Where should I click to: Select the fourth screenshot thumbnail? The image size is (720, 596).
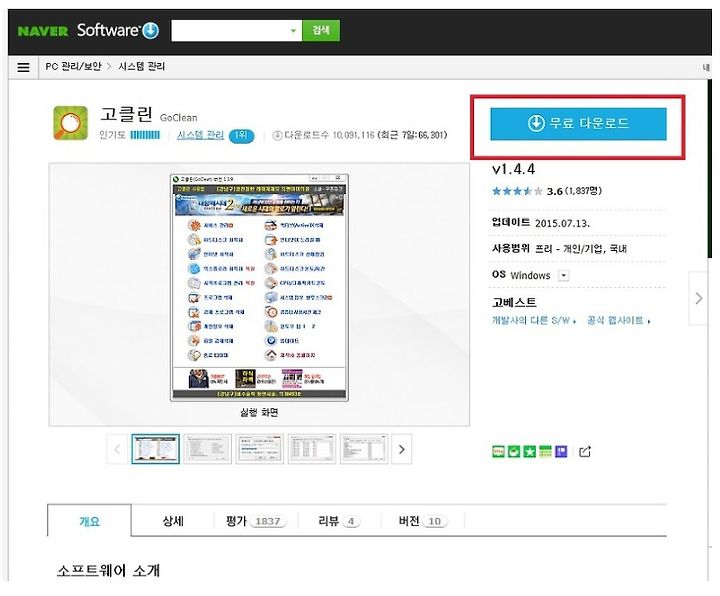click(x=312, y=449)
